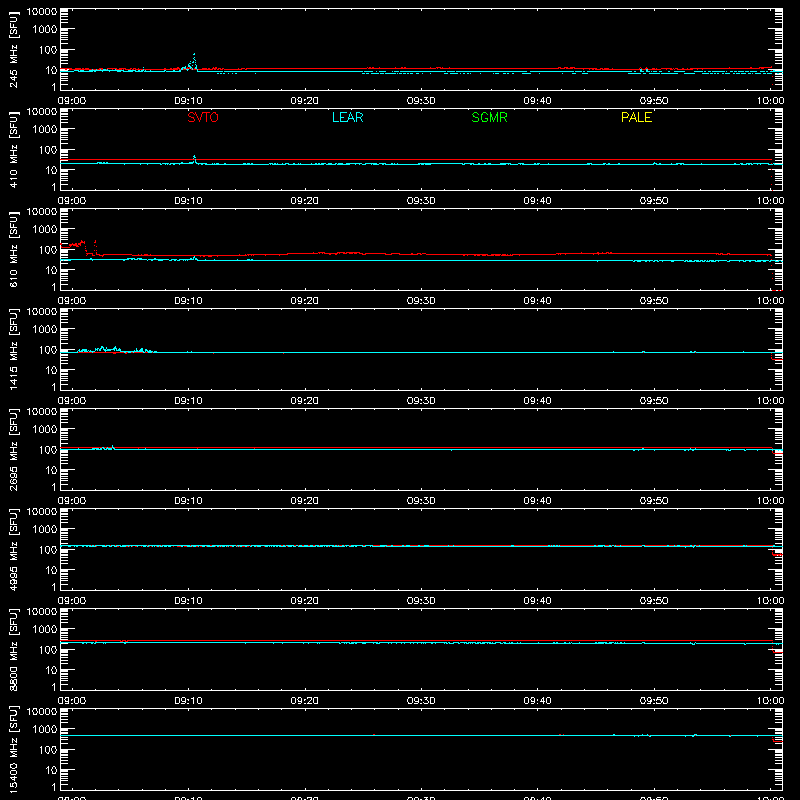The width and height of the screenshot is (800, 800).
Task: Select the 2695 MHz [SFU] axis title
Action: [x=13, y=449]
